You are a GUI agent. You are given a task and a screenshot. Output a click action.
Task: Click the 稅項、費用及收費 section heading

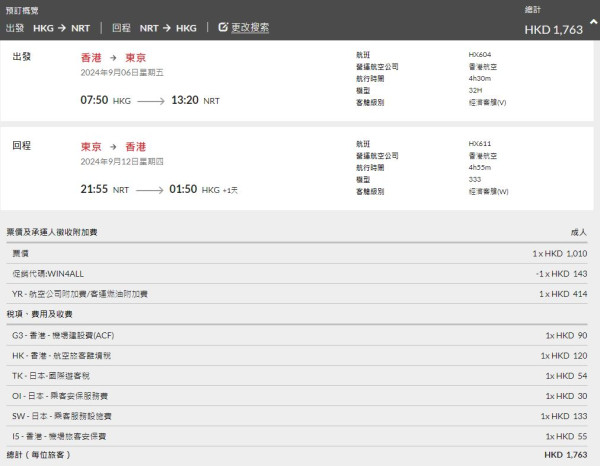click(39, 314)
